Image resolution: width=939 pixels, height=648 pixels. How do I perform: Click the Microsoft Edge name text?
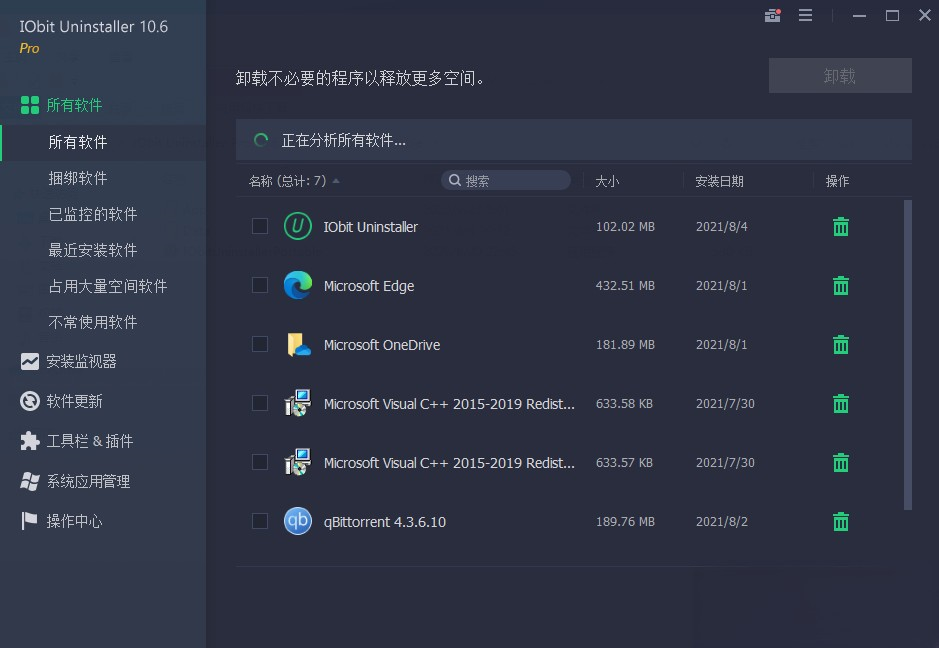tap(369, 286)
